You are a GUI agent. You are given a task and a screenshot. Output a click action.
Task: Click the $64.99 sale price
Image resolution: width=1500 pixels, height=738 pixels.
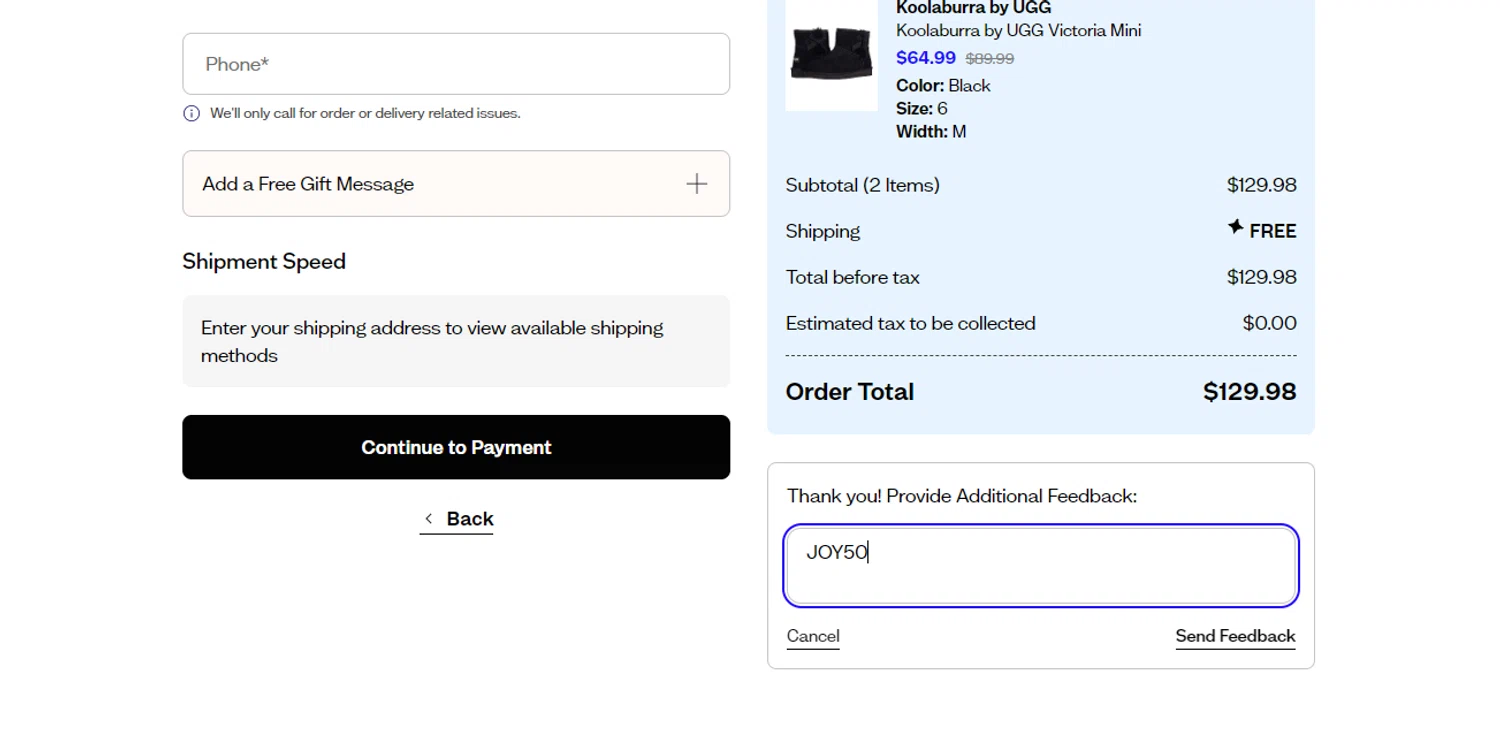click(925, 58)
